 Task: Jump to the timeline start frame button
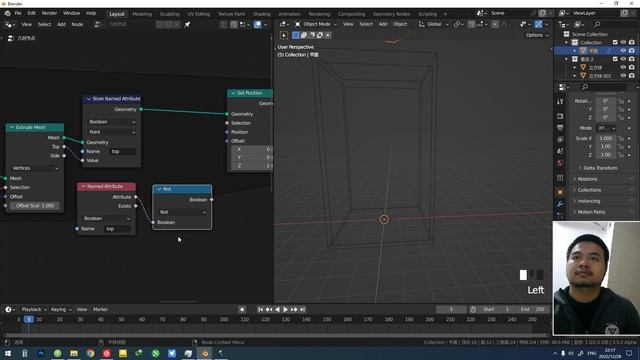(260, 309)
